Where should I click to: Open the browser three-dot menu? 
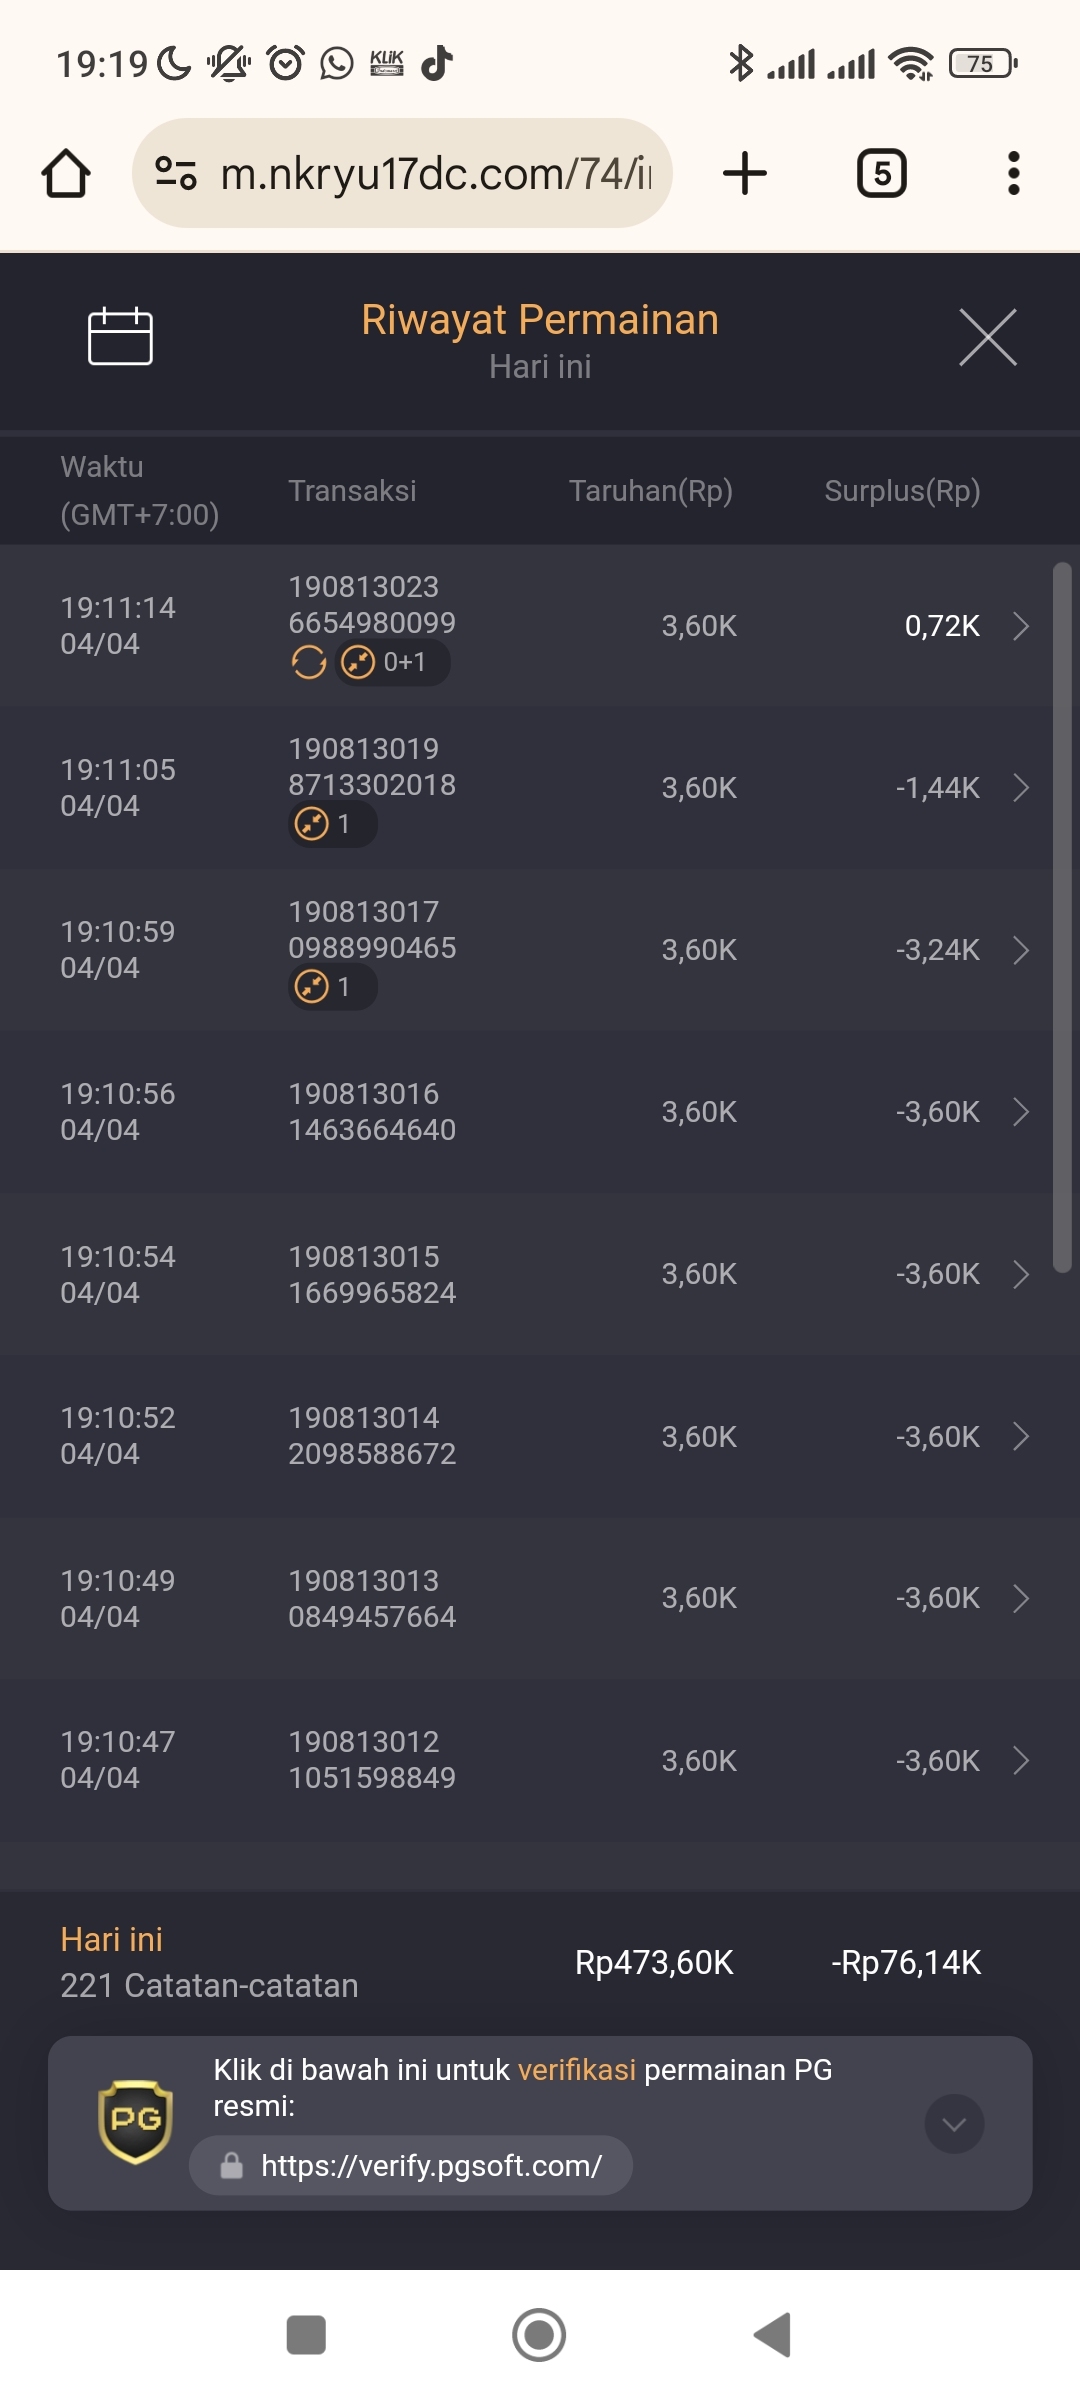[x=1014, y=173]
